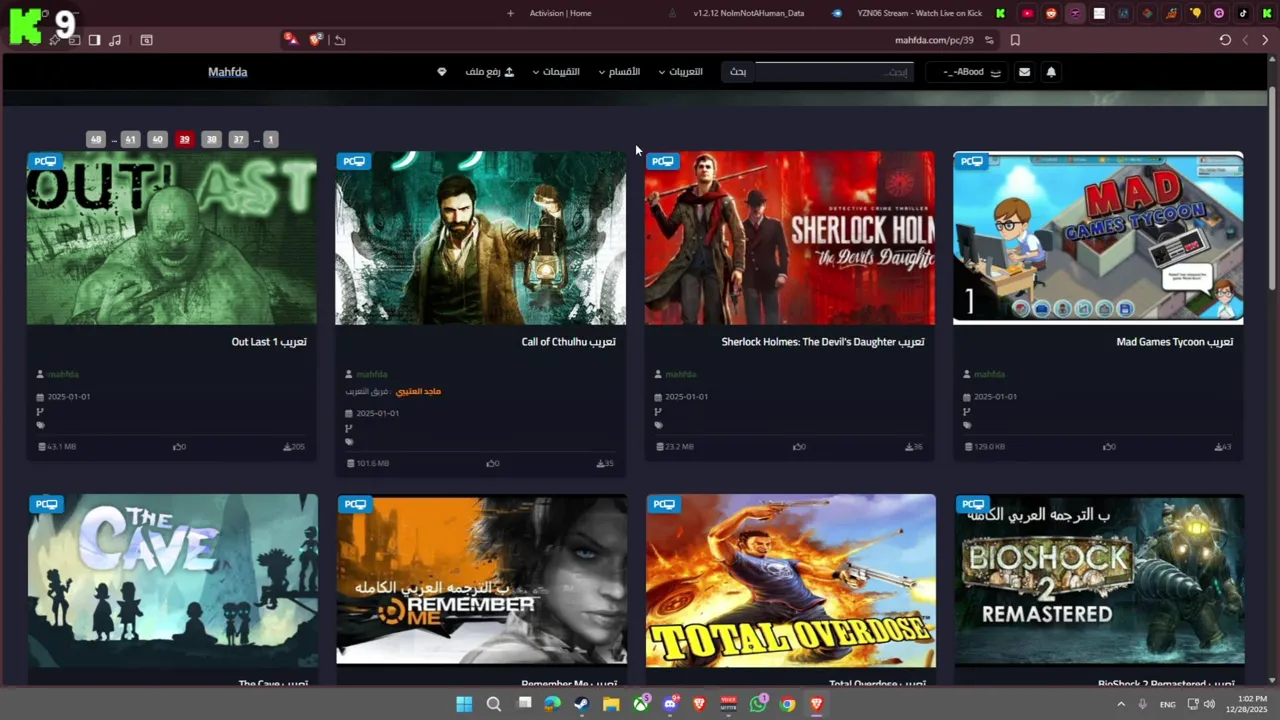Like the Sherlock Holmes post thumbs-up

pos(798,447)
